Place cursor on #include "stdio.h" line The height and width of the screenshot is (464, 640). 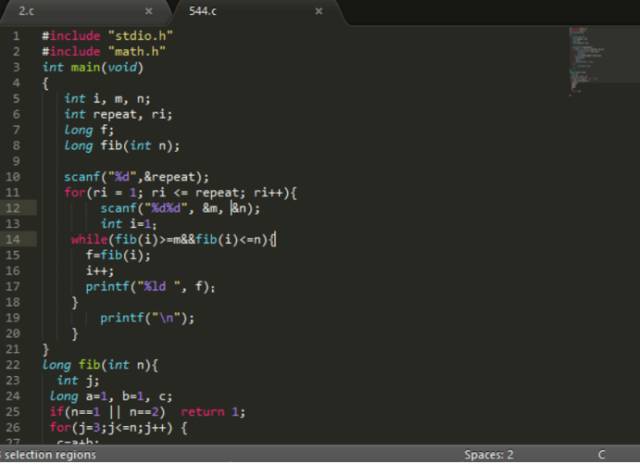coord(107,36)
